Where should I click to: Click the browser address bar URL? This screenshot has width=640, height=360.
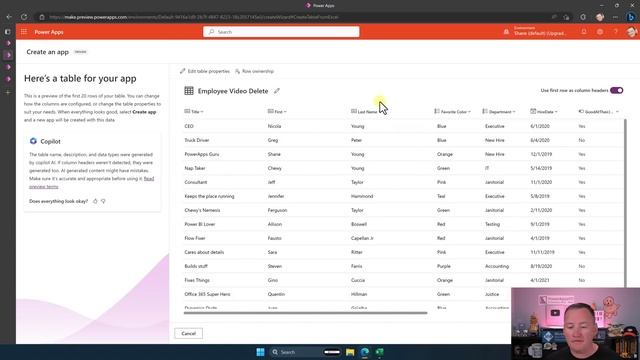pyautogui.click(x=194, y=17)
